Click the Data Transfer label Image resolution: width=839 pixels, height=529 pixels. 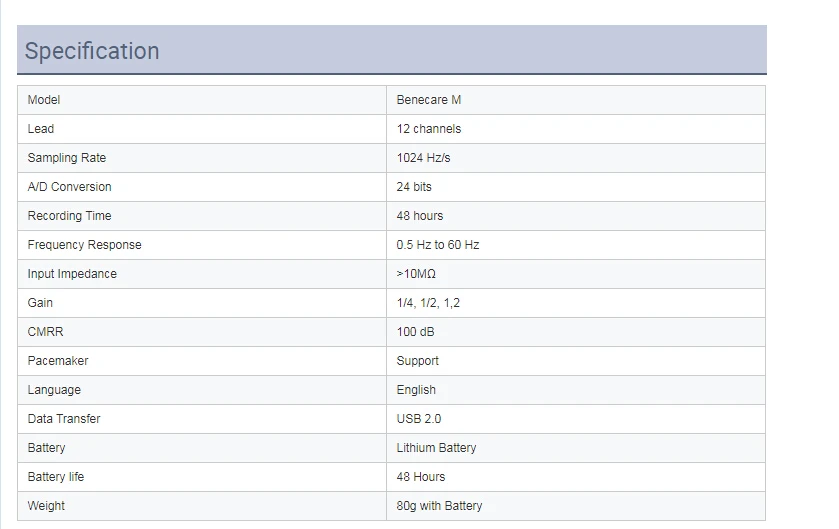pyautogui.click(x=64, y=419)
